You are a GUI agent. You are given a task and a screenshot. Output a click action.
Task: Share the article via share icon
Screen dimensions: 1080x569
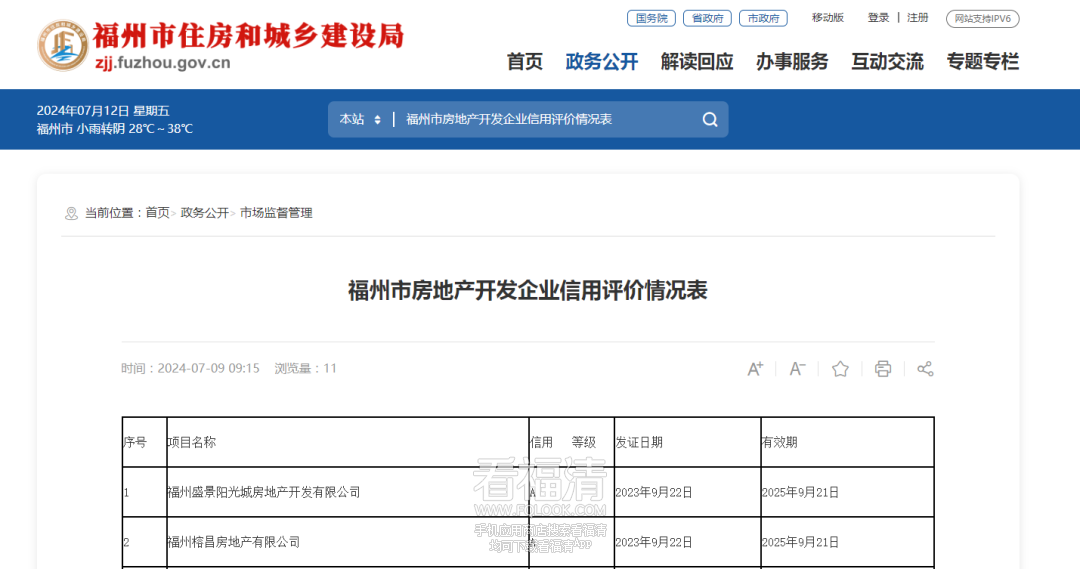925,369
